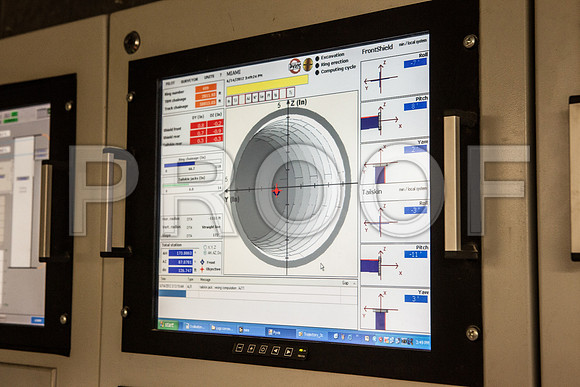The height and width of the screenshot is (387, 580).
Task: Click the Date column header in log
Action: click(x=164, y=279)
